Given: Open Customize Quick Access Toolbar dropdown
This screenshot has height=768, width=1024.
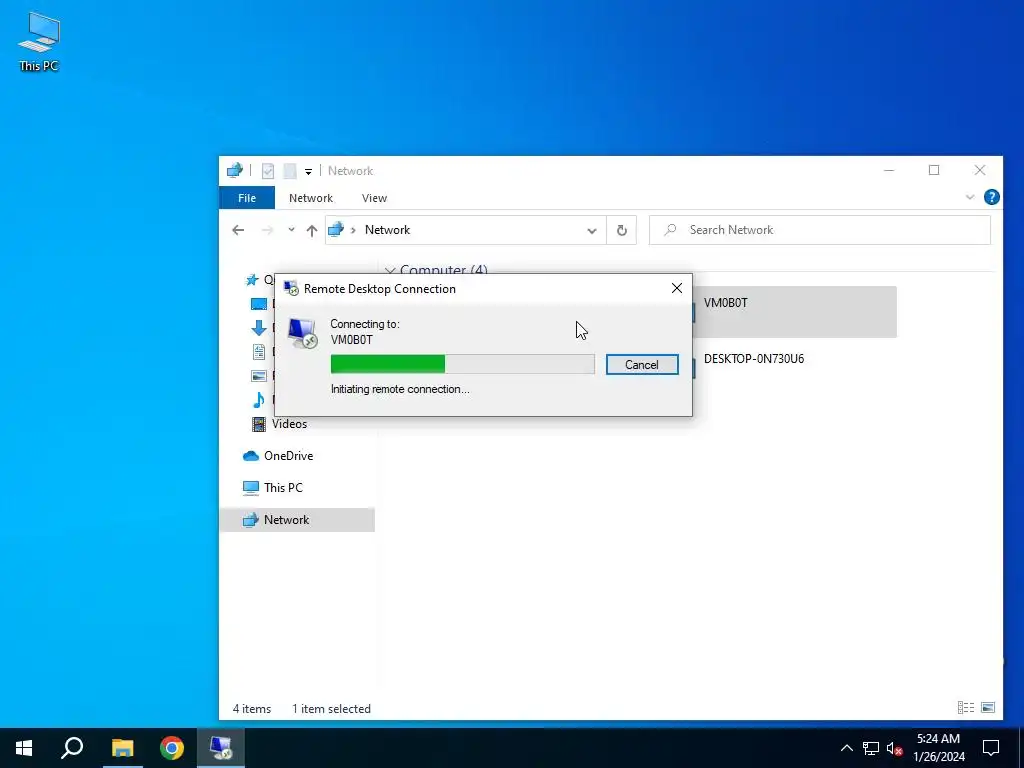Looking at the screenshot, I should click(308, 171).
